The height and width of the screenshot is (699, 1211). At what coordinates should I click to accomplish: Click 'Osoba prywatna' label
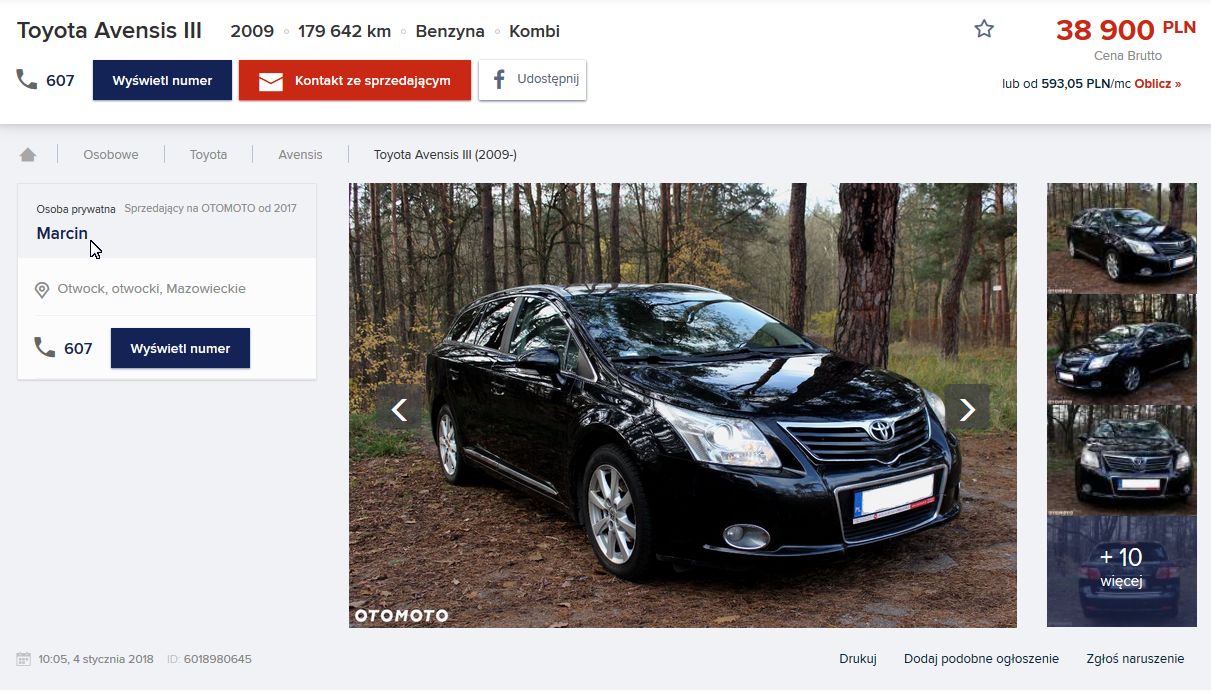tap(76, 209)
